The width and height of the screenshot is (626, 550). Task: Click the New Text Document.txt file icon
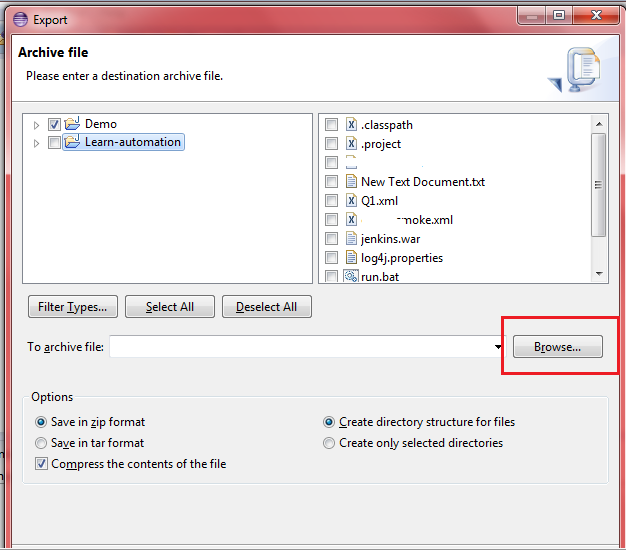point(351,182)
